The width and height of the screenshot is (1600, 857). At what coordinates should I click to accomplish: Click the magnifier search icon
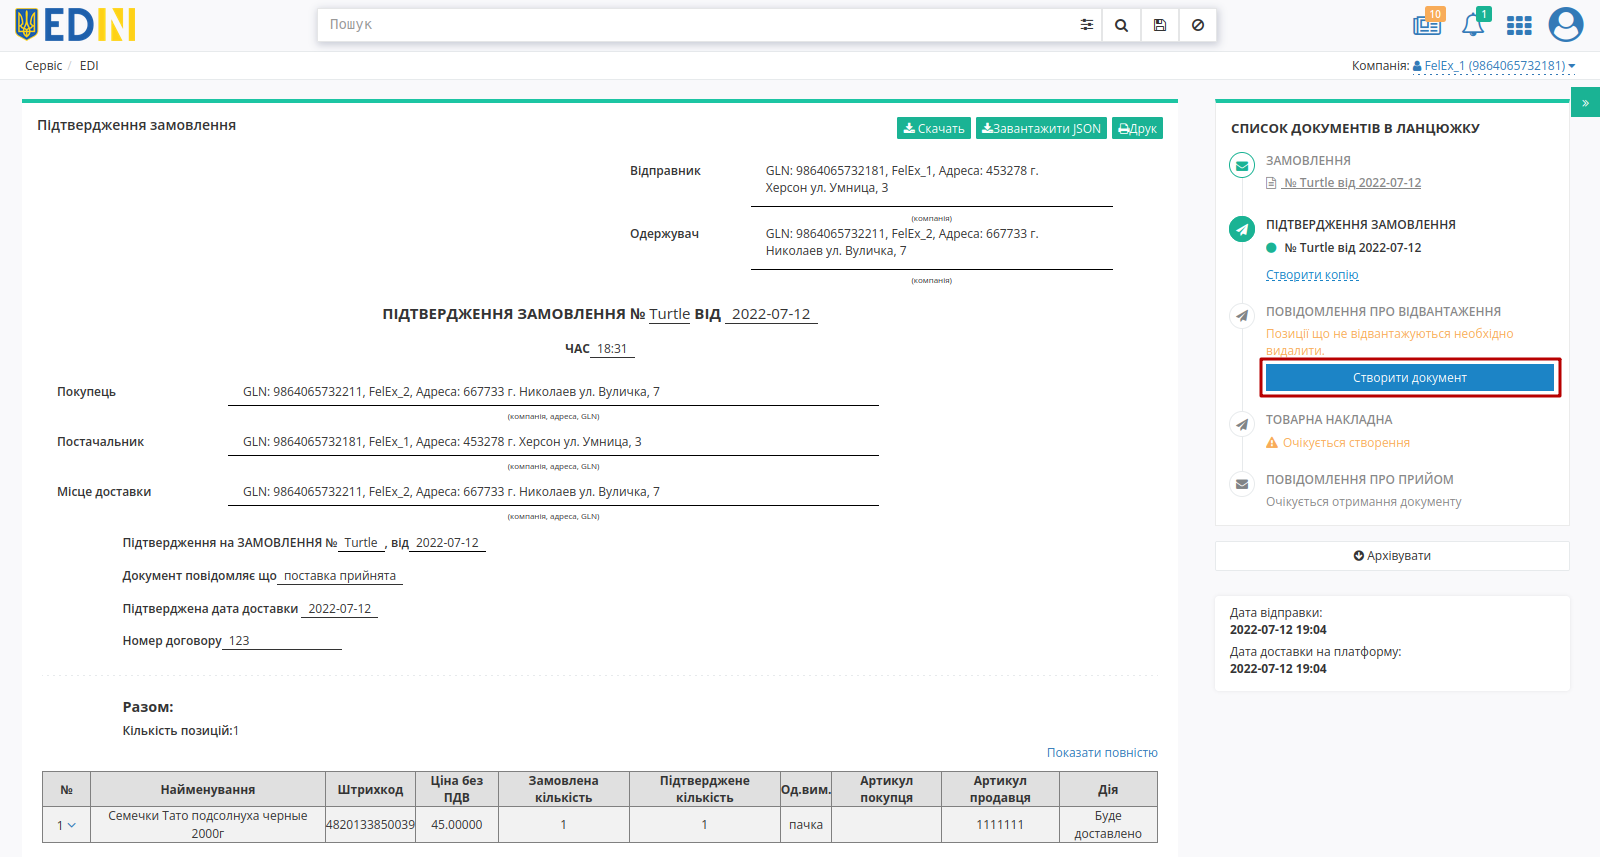click(x=1122, y=25)
